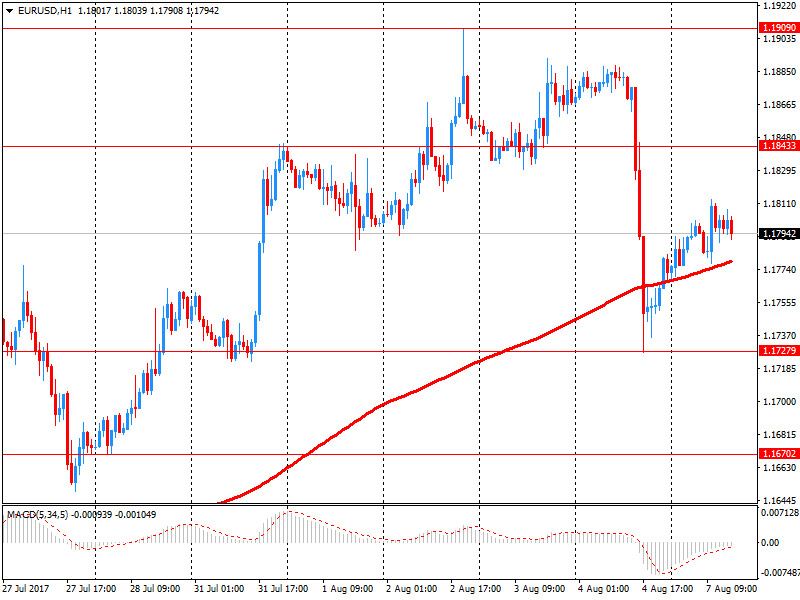Open the chart menu triangle beside EURUSD,H1
This screenshot has height=600, width=800.
[9, 11]
